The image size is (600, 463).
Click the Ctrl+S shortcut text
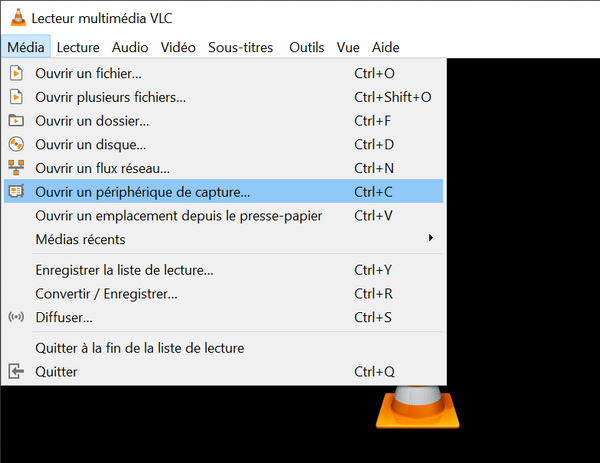pos(373,317)
